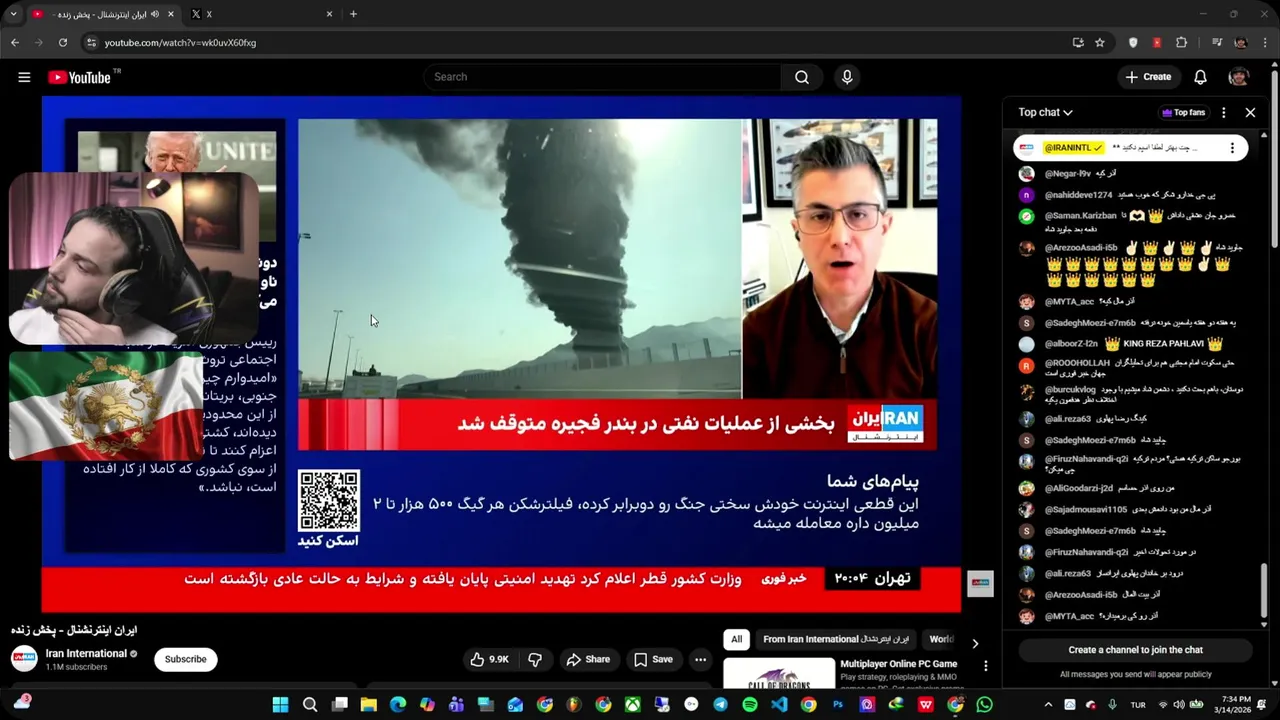Screen dimensions: 1280x720
Task: Go to the YouTube home logo
Action: click(79, 77)
